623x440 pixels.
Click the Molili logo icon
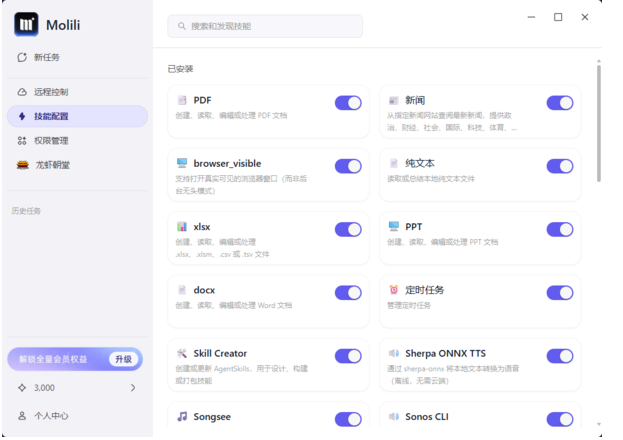pos(26,24)
